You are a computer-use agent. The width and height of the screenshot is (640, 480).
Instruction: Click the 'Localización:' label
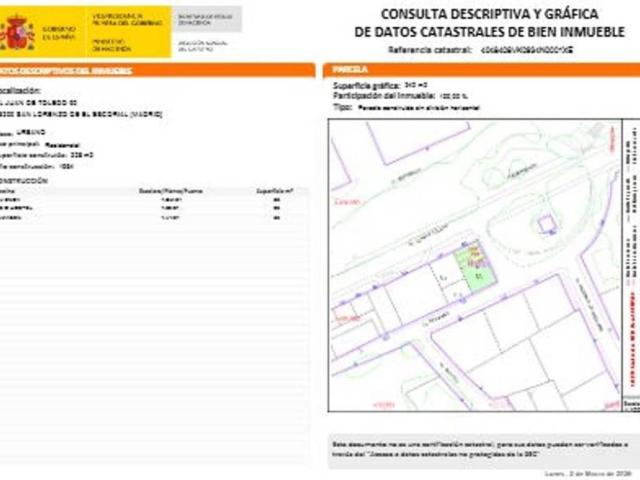point(20,91)
